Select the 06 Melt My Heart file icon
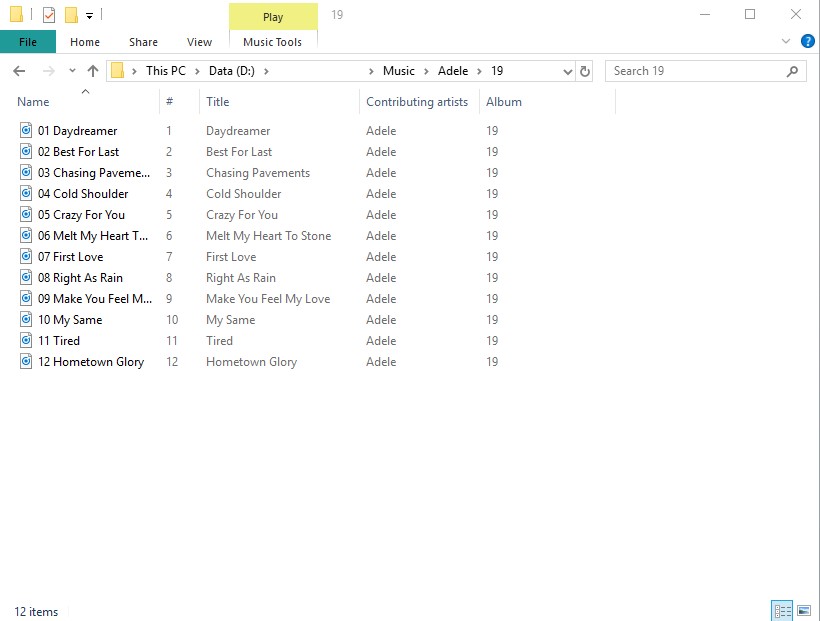Screen dimensions: 820x621 pyautogui.click(x=26, y=235)
